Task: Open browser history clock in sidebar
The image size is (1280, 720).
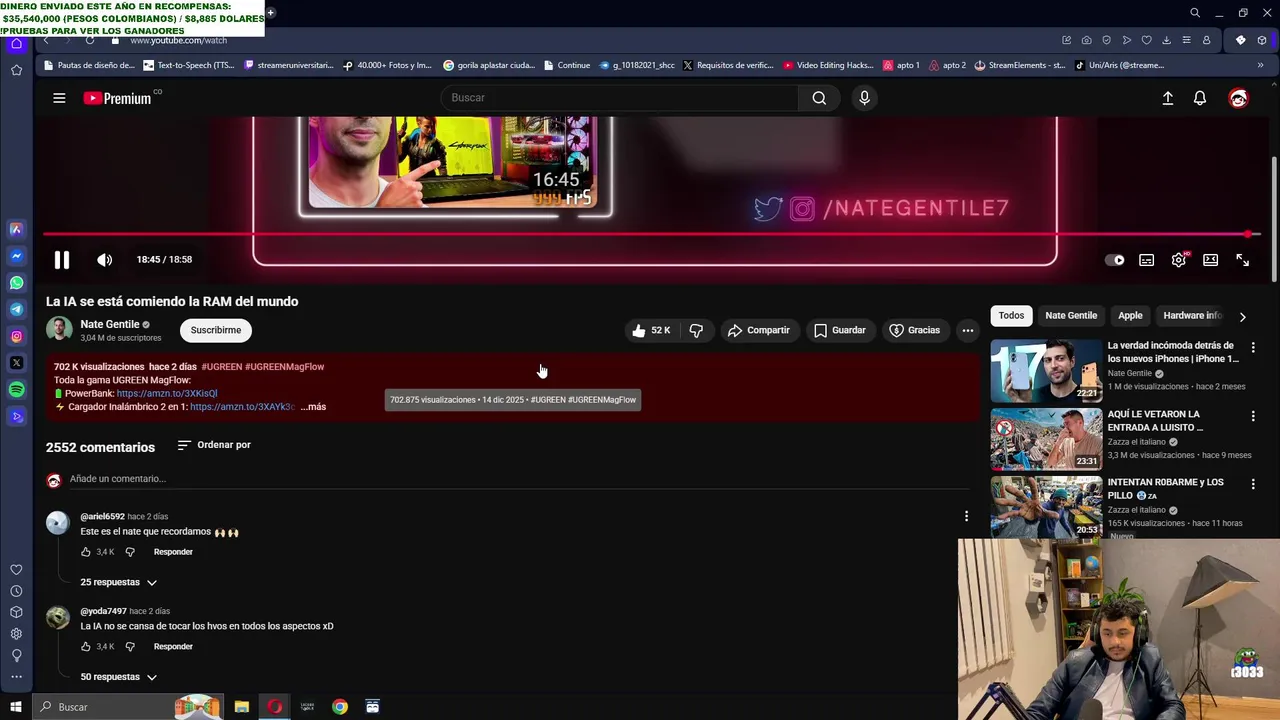Action: pyautogui.click(x=16, y=591)
